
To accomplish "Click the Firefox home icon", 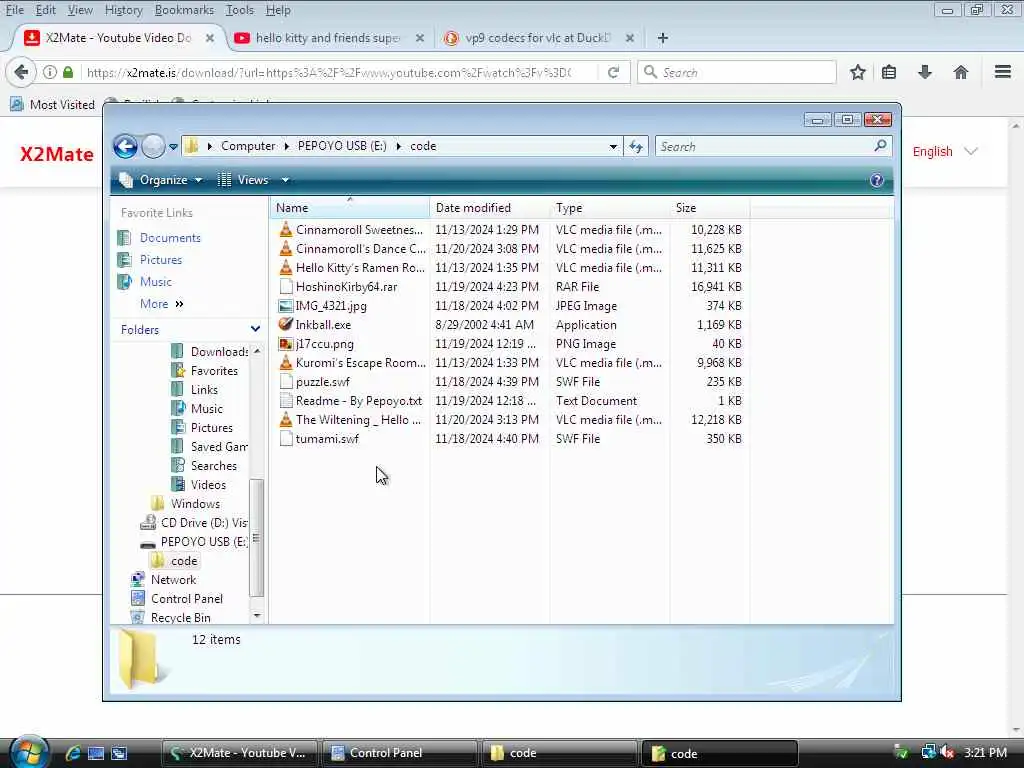I will [x=960, y=72].
